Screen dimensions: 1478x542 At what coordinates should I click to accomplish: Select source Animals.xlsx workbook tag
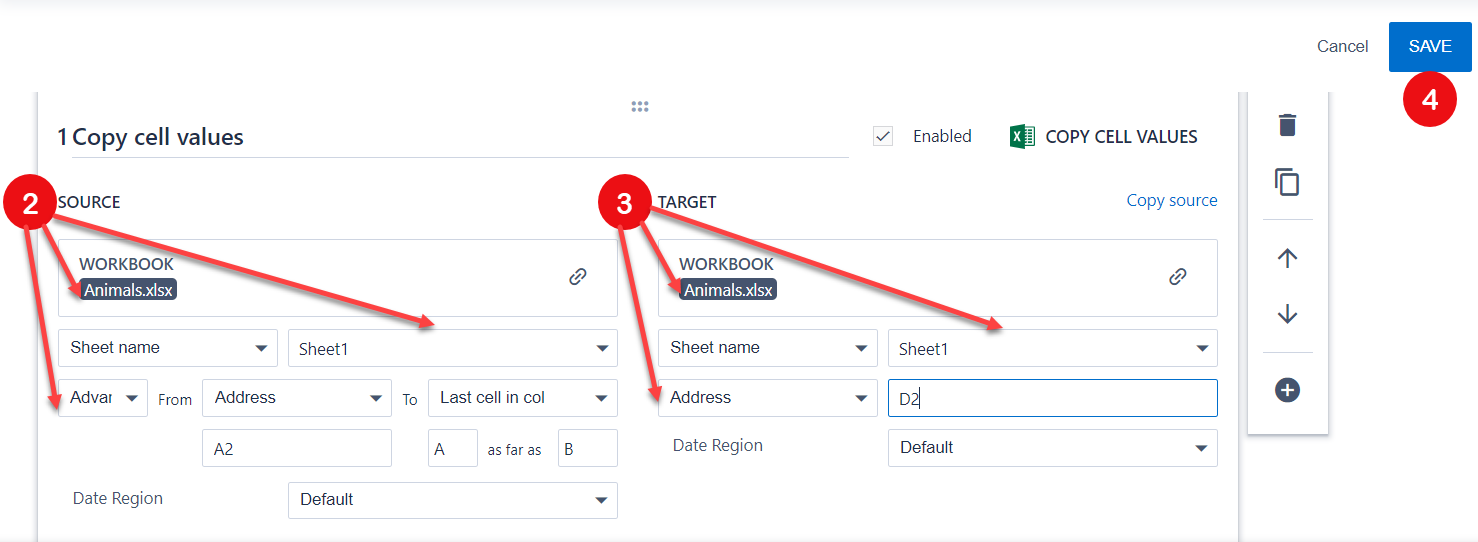(129, 290)
